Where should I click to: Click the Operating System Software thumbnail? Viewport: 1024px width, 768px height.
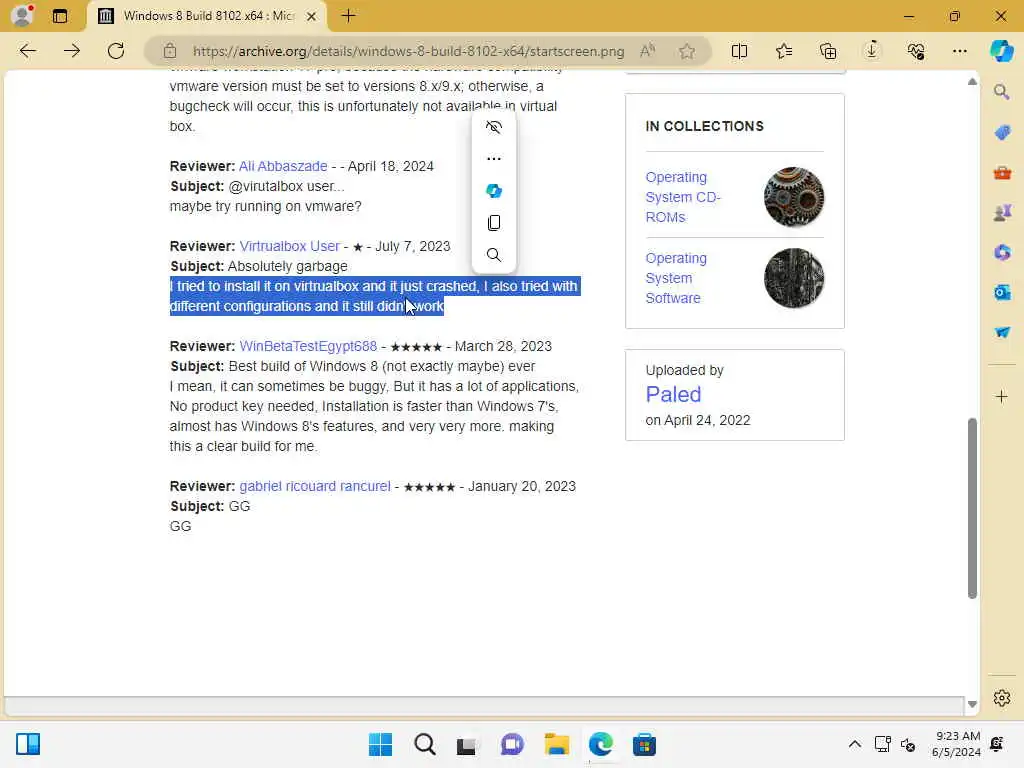click(793, 278)
